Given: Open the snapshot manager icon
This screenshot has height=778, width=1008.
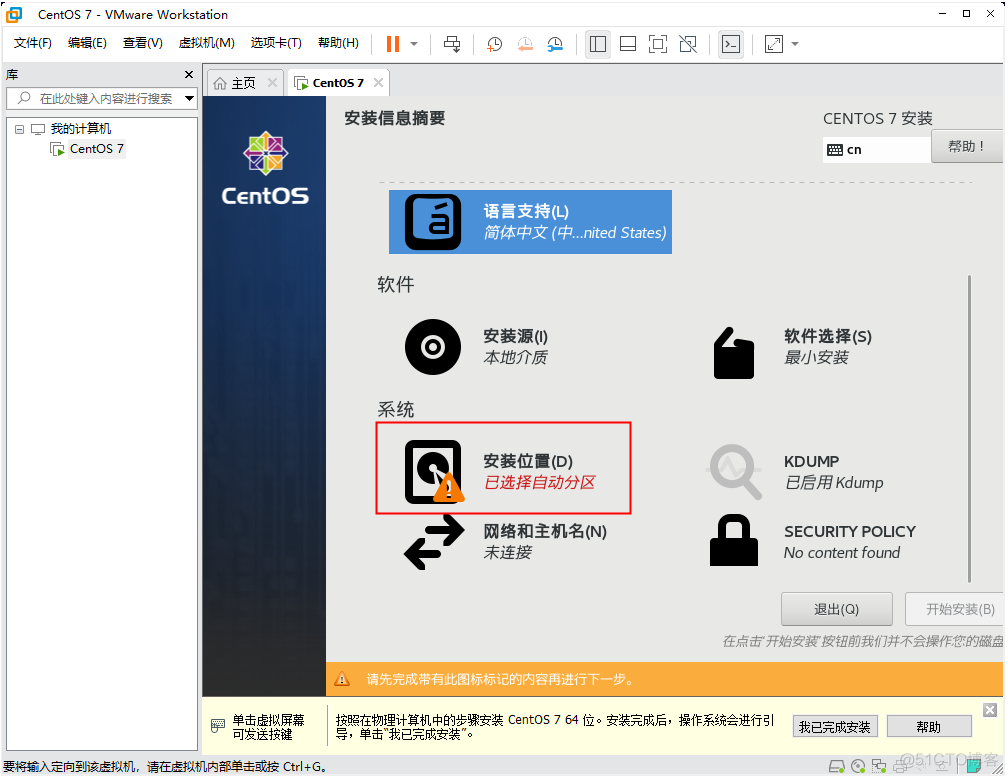Looking at the screenshot, I should (x=555, y=44).
